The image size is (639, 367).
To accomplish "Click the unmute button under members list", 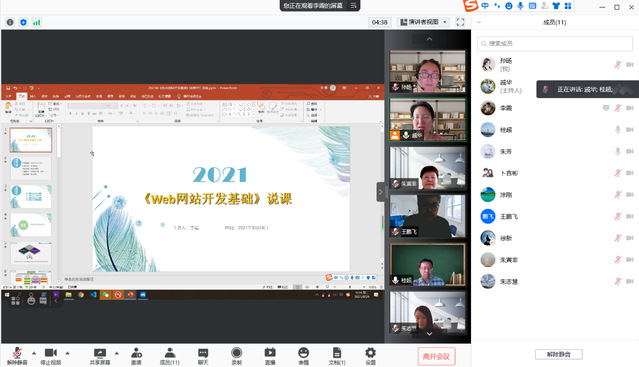I will [559, 354].
